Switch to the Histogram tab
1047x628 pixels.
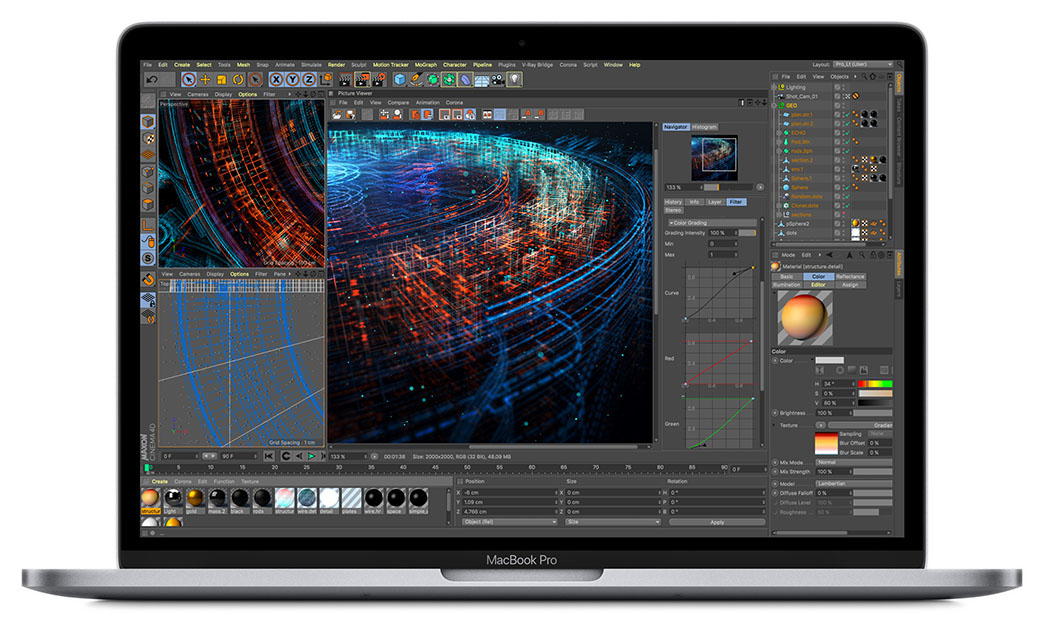coord(704,127)
